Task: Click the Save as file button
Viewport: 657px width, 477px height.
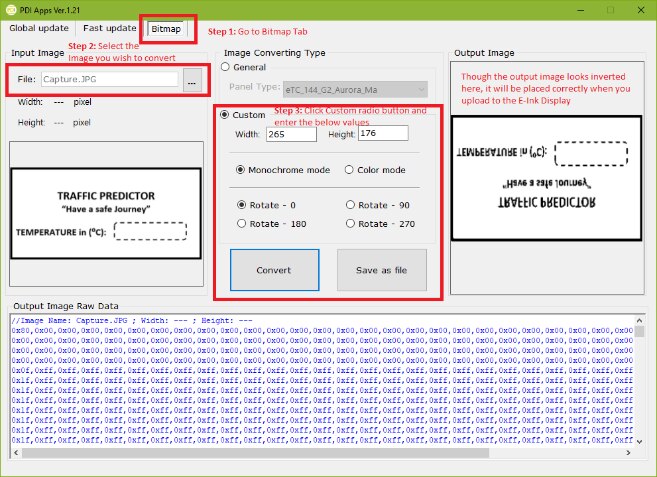Action: 382,270
